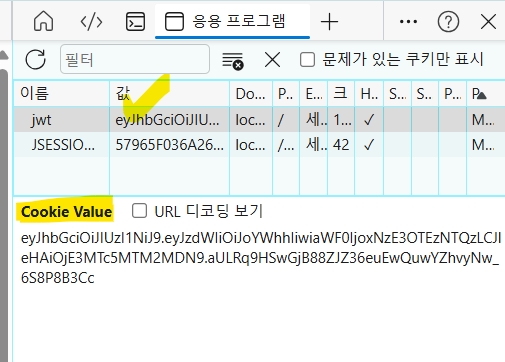Click domain loc... in JSESSIO row
505x362 pixels.
point(250,145)
